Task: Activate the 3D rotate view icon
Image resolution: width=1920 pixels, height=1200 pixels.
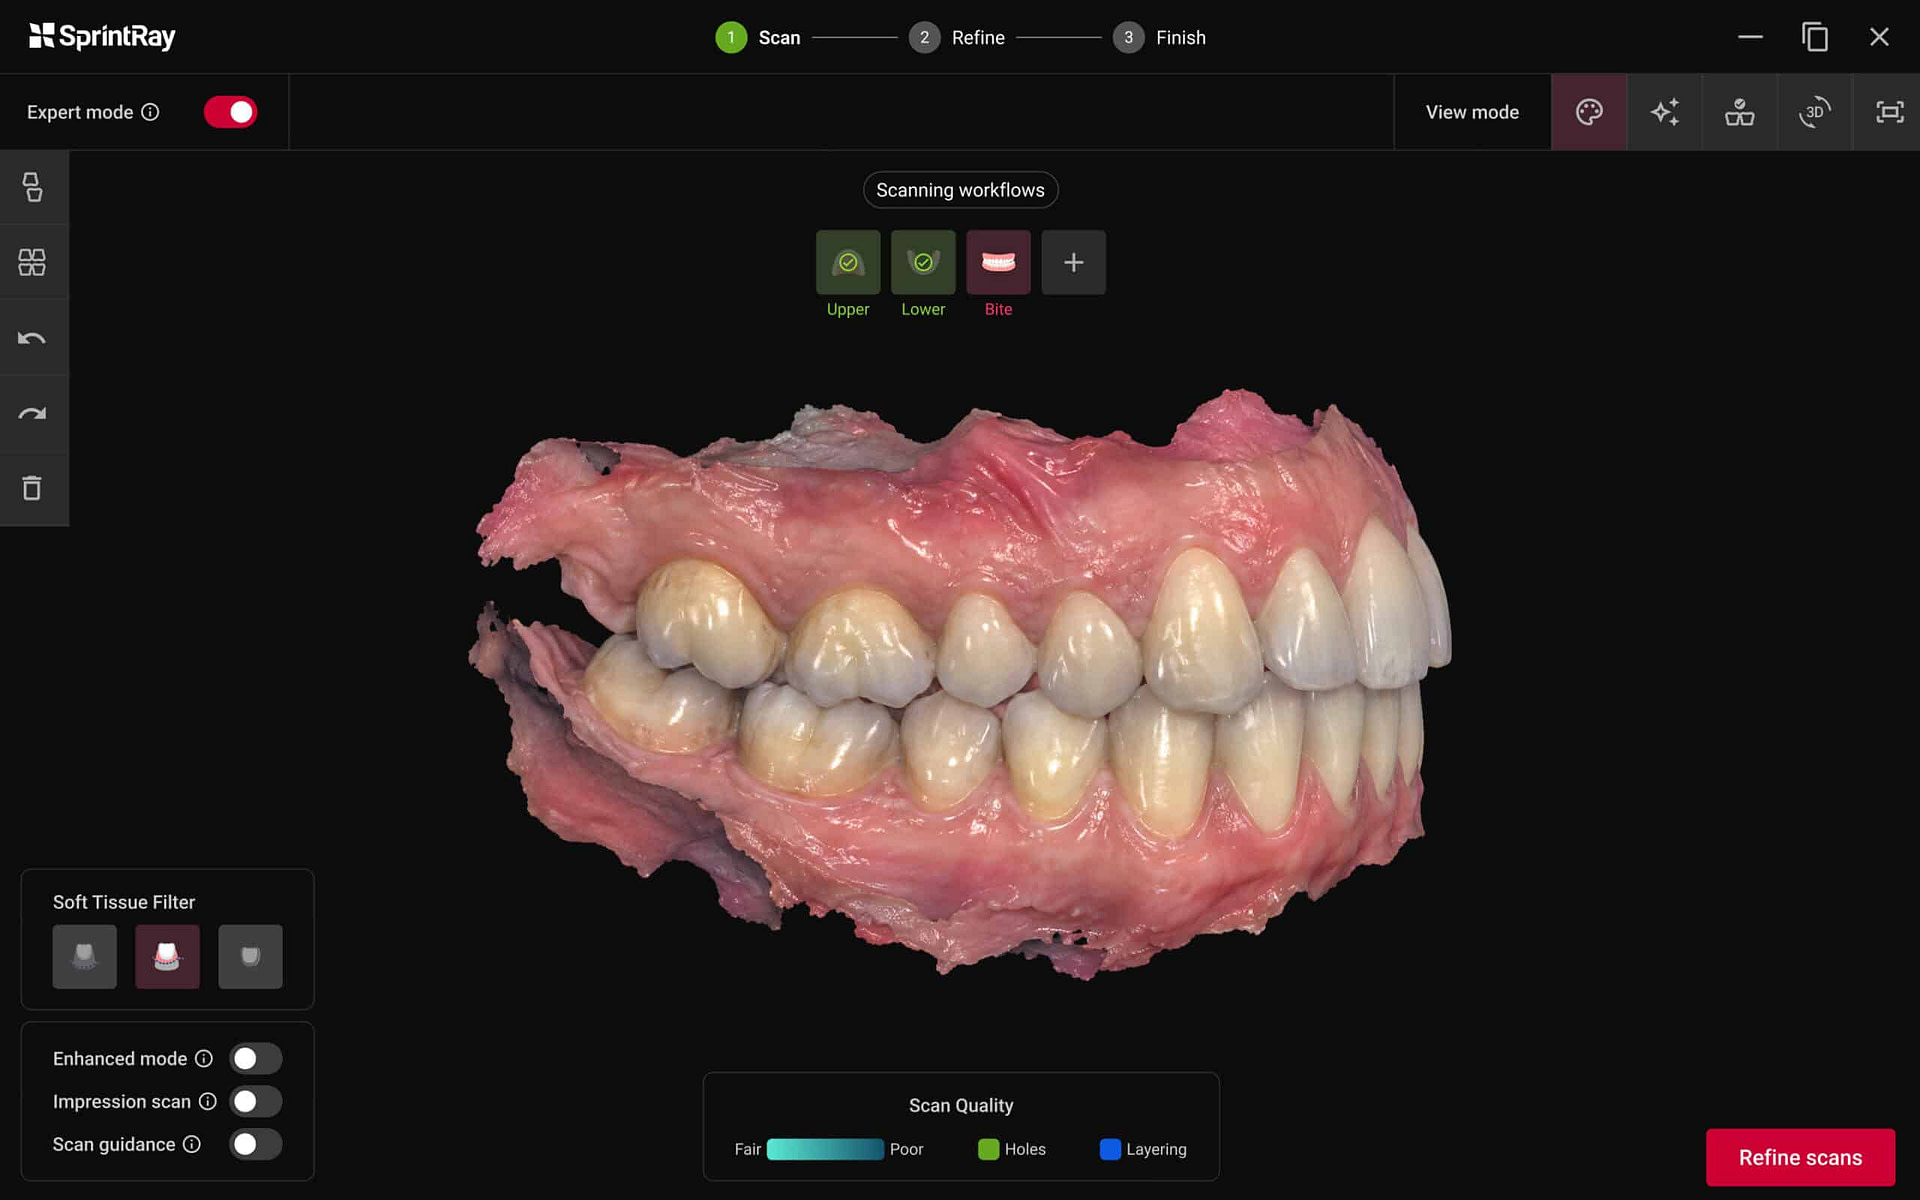Action: tap(1814, 112)
